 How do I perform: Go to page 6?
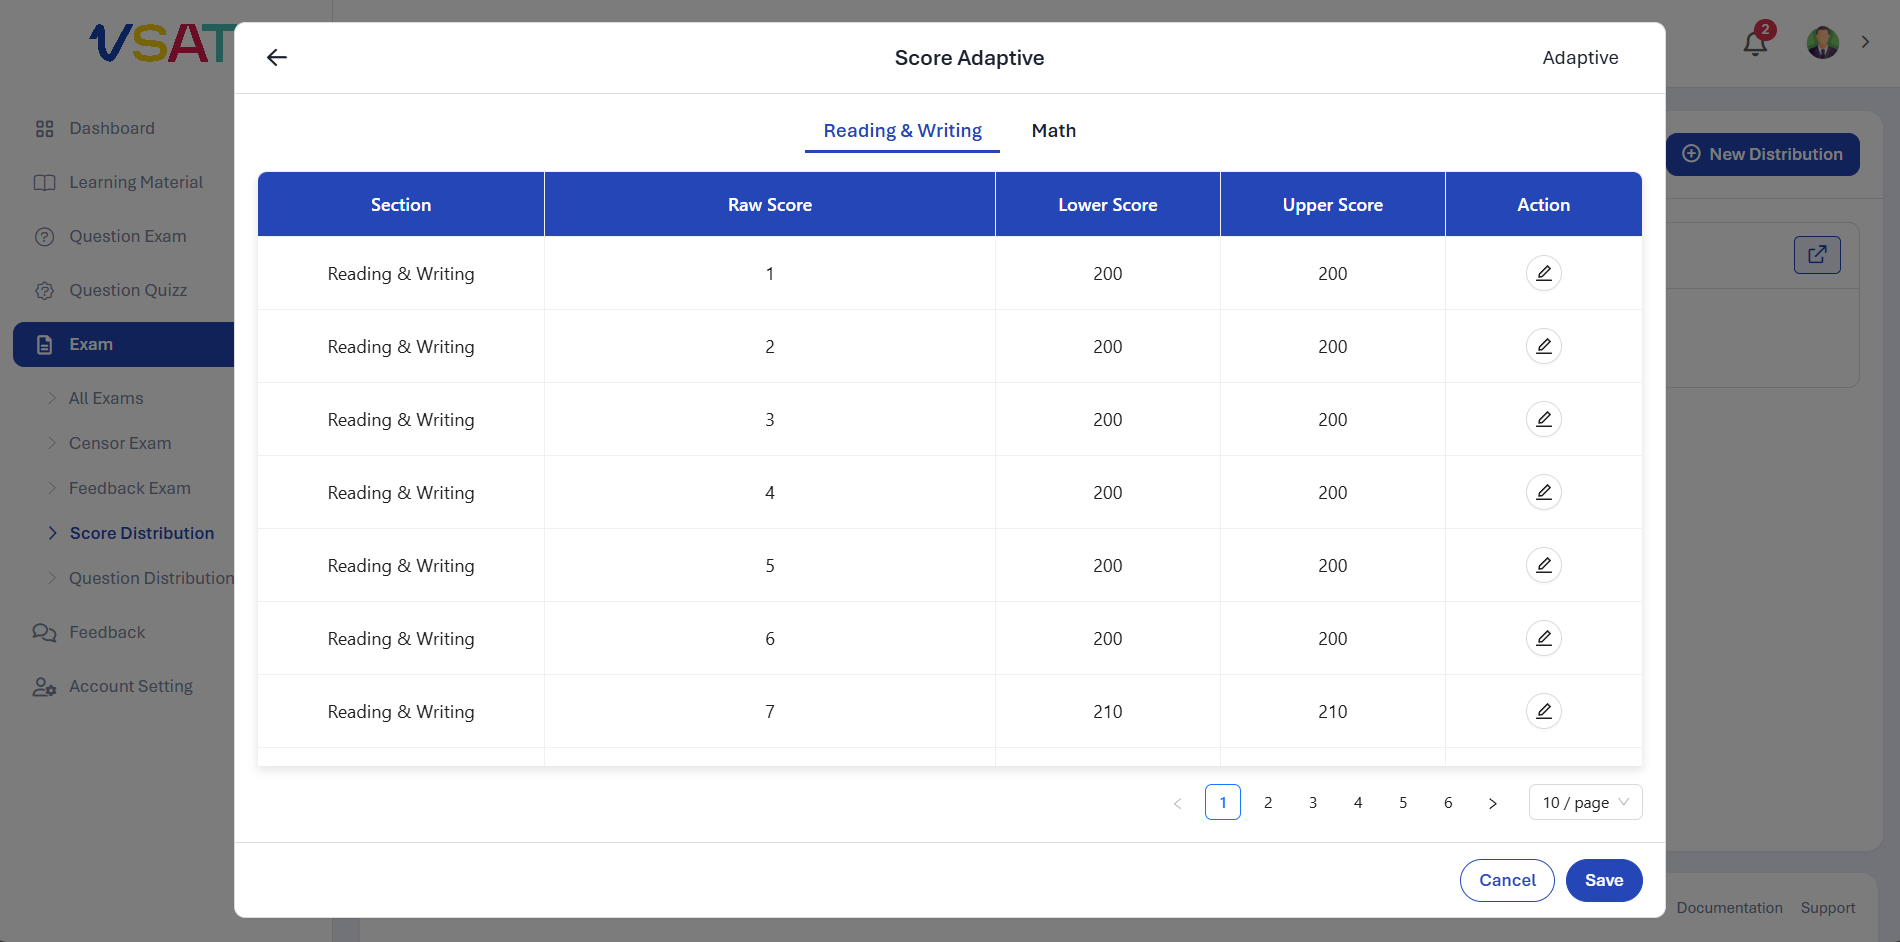coord(1448,802)
